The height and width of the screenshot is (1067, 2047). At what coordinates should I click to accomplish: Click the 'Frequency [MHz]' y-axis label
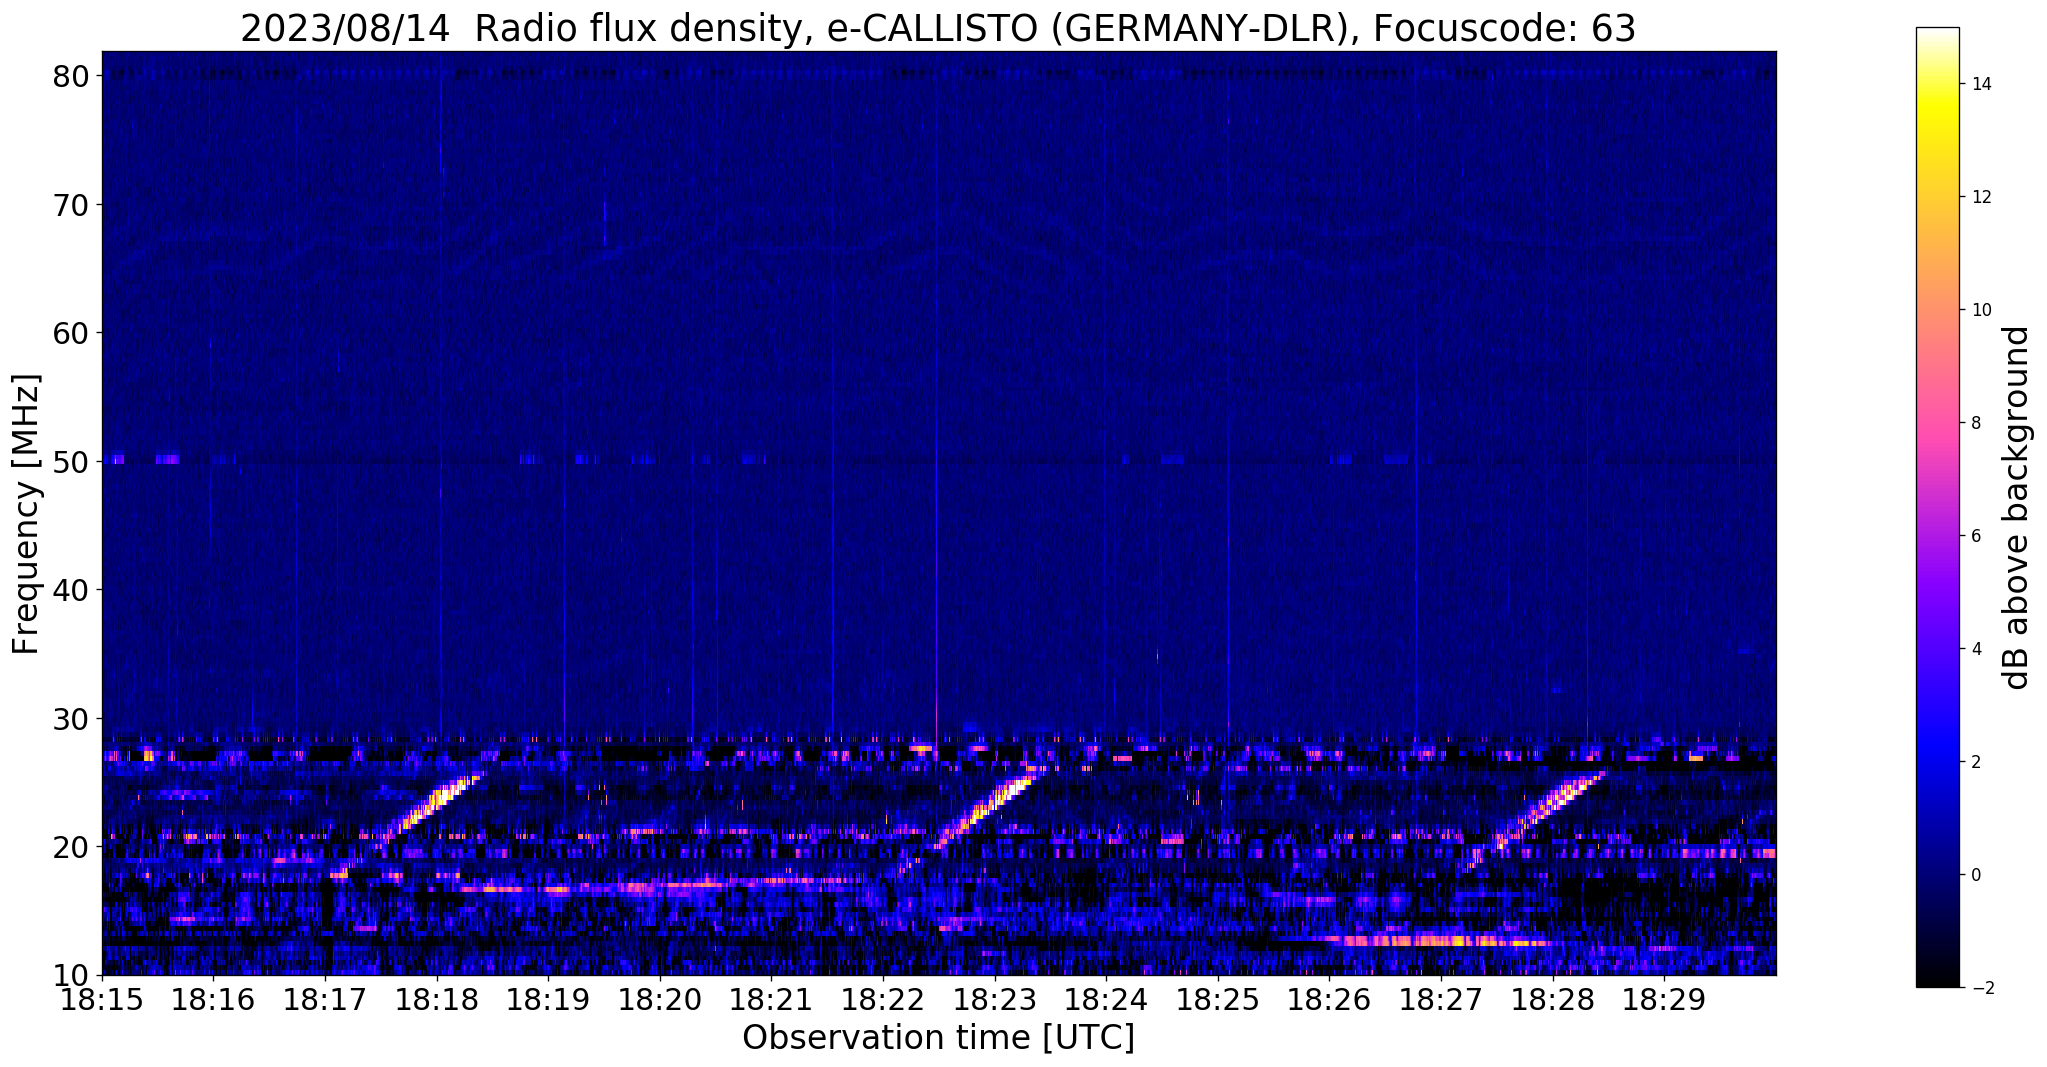tap(26, 514)
